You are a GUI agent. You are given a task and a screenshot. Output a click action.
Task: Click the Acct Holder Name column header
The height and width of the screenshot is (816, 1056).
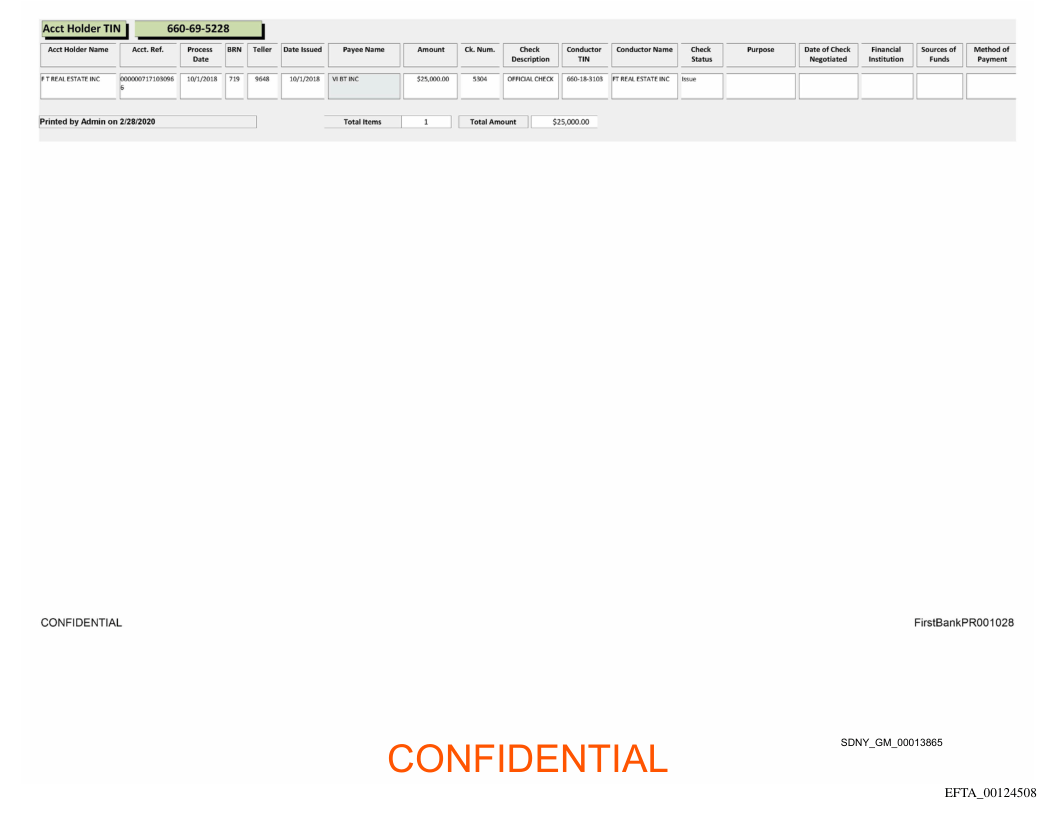[x=78, y=50]
